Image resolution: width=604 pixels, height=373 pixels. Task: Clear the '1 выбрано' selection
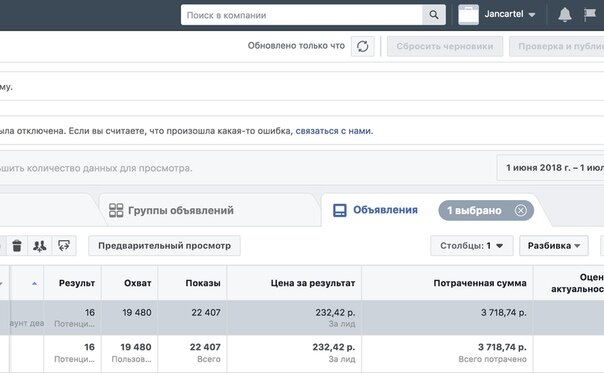(520, 210)
